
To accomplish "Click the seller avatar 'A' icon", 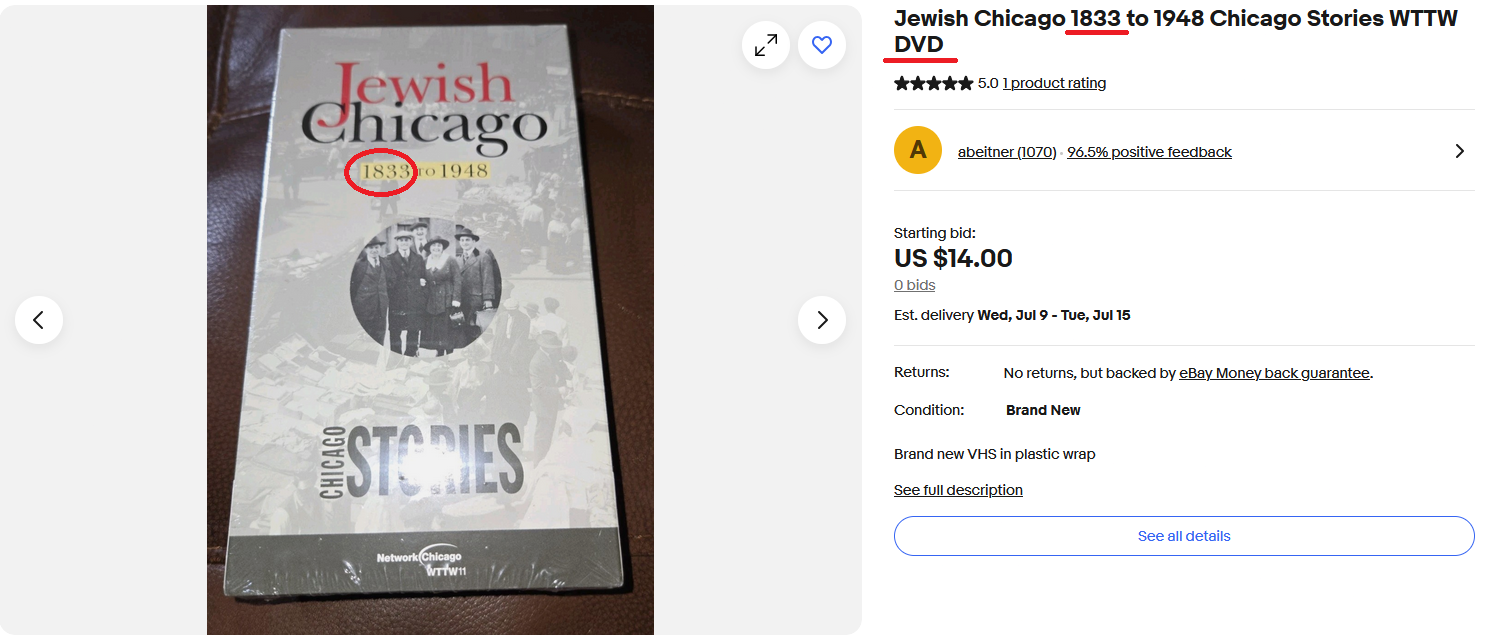I will tap(918, 150).
